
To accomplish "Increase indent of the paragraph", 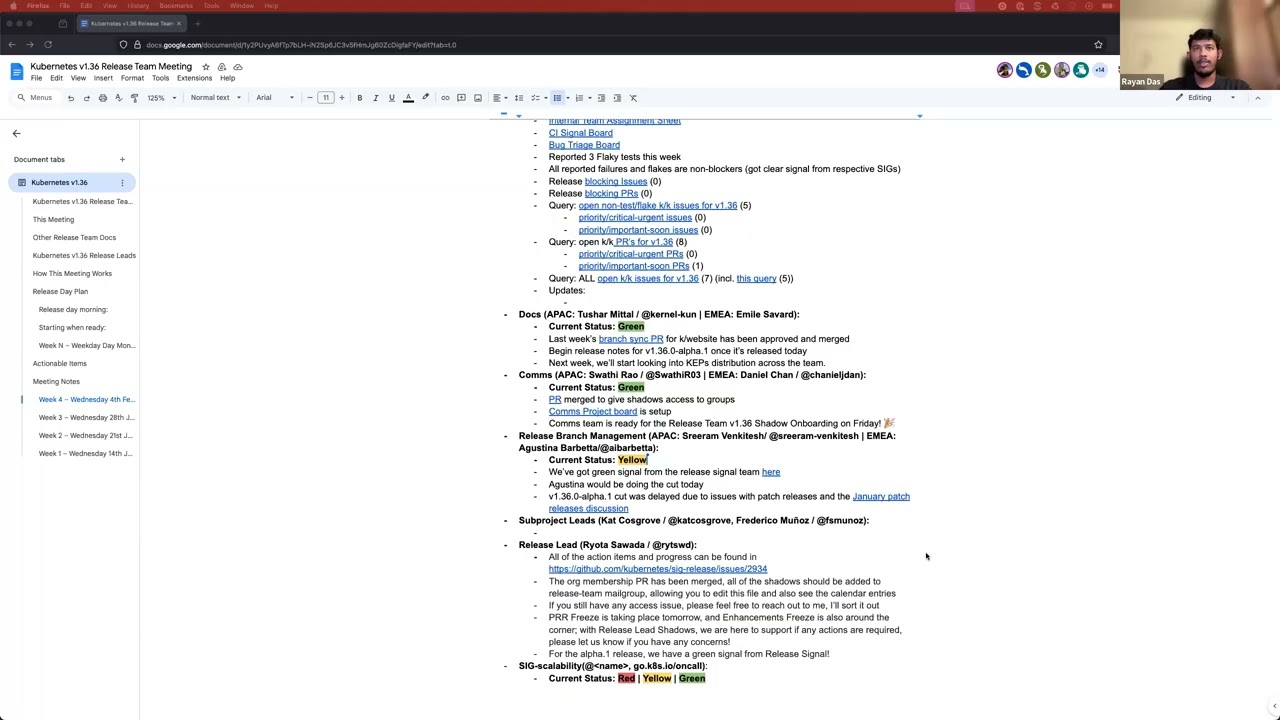I will [616, 98].
